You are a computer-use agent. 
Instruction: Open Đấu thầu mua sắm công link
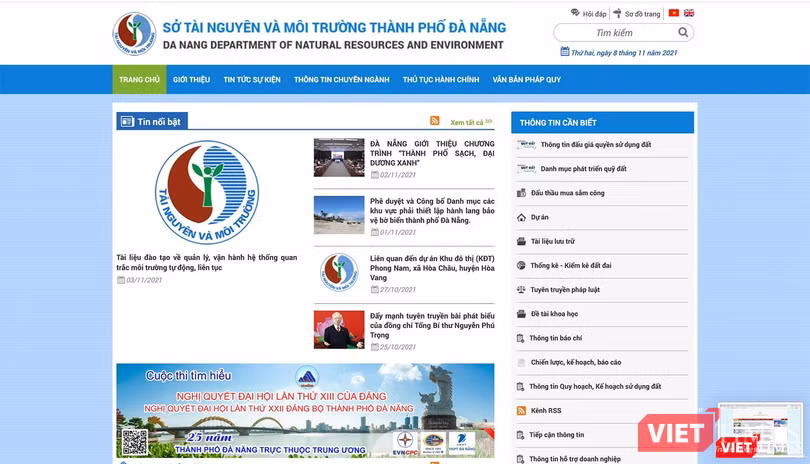[x=567, y=193]
